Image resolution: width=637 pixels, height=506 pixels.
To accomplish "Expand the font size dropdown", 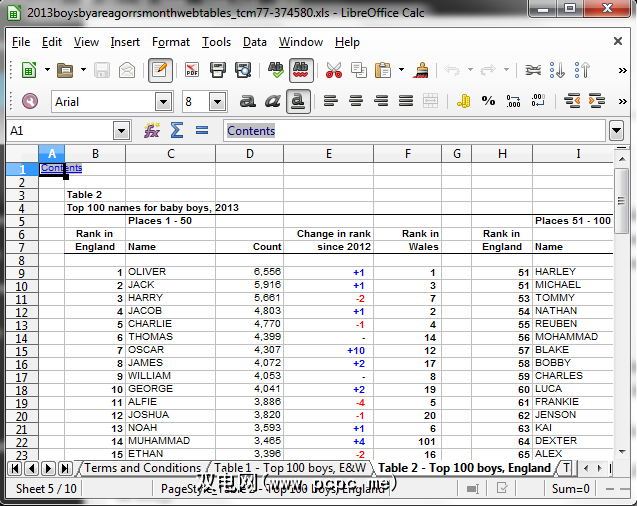I will pyautogui.click(x=217, y=101).
